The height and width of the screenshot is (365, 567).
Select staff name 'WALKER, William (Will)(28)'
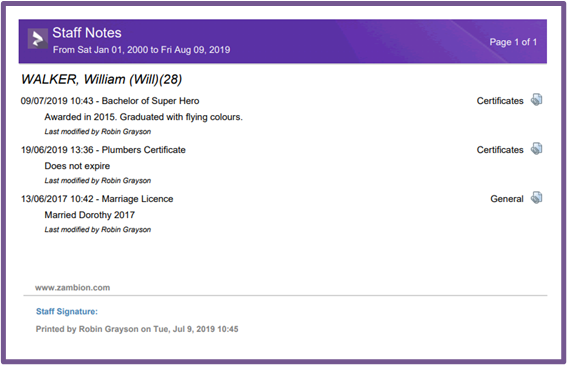point(102,79)
